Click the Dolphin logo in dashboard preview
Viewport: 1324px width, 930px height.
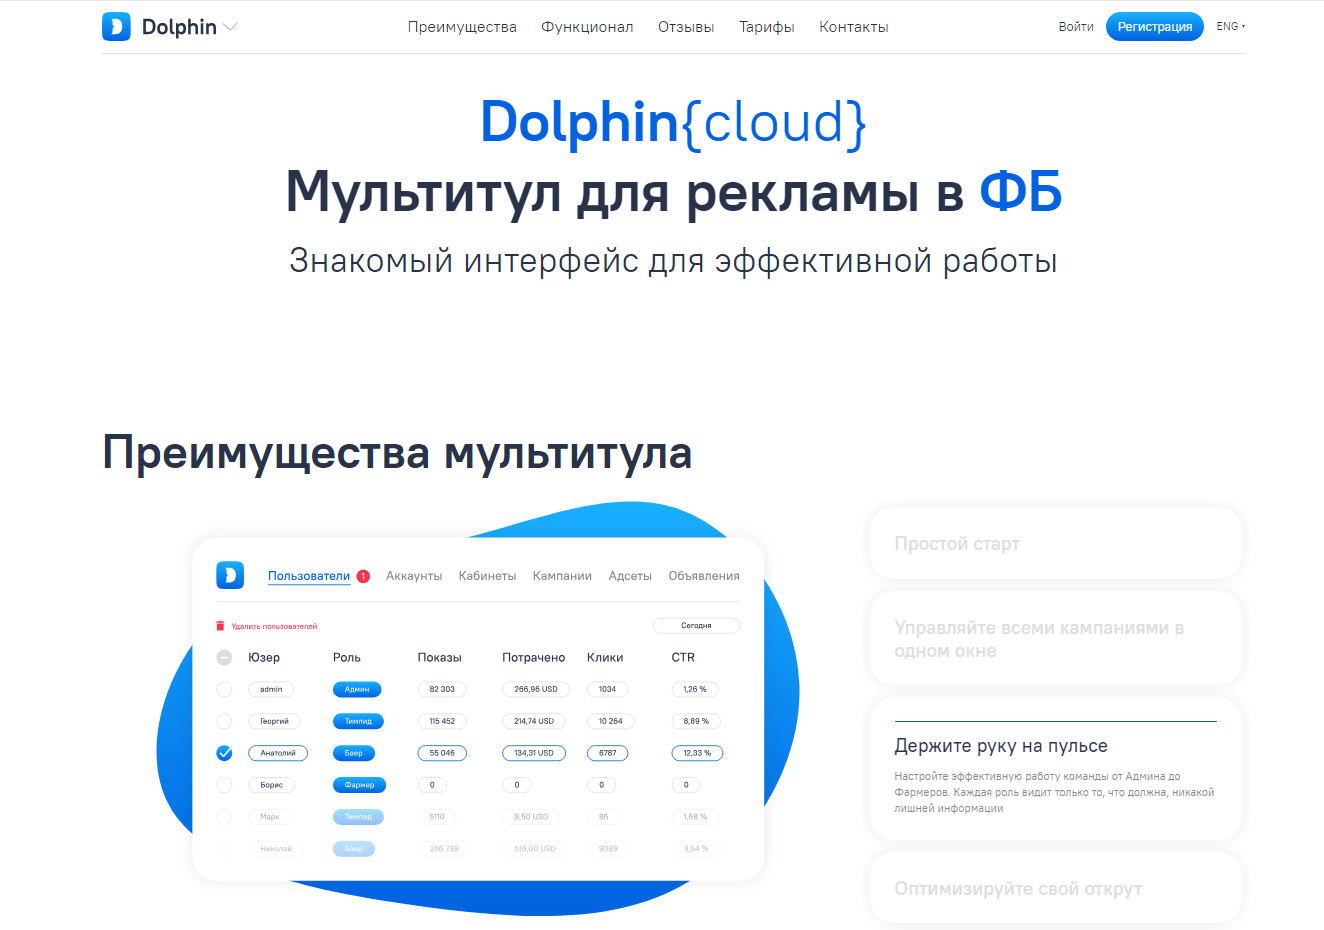coord(230,575)
